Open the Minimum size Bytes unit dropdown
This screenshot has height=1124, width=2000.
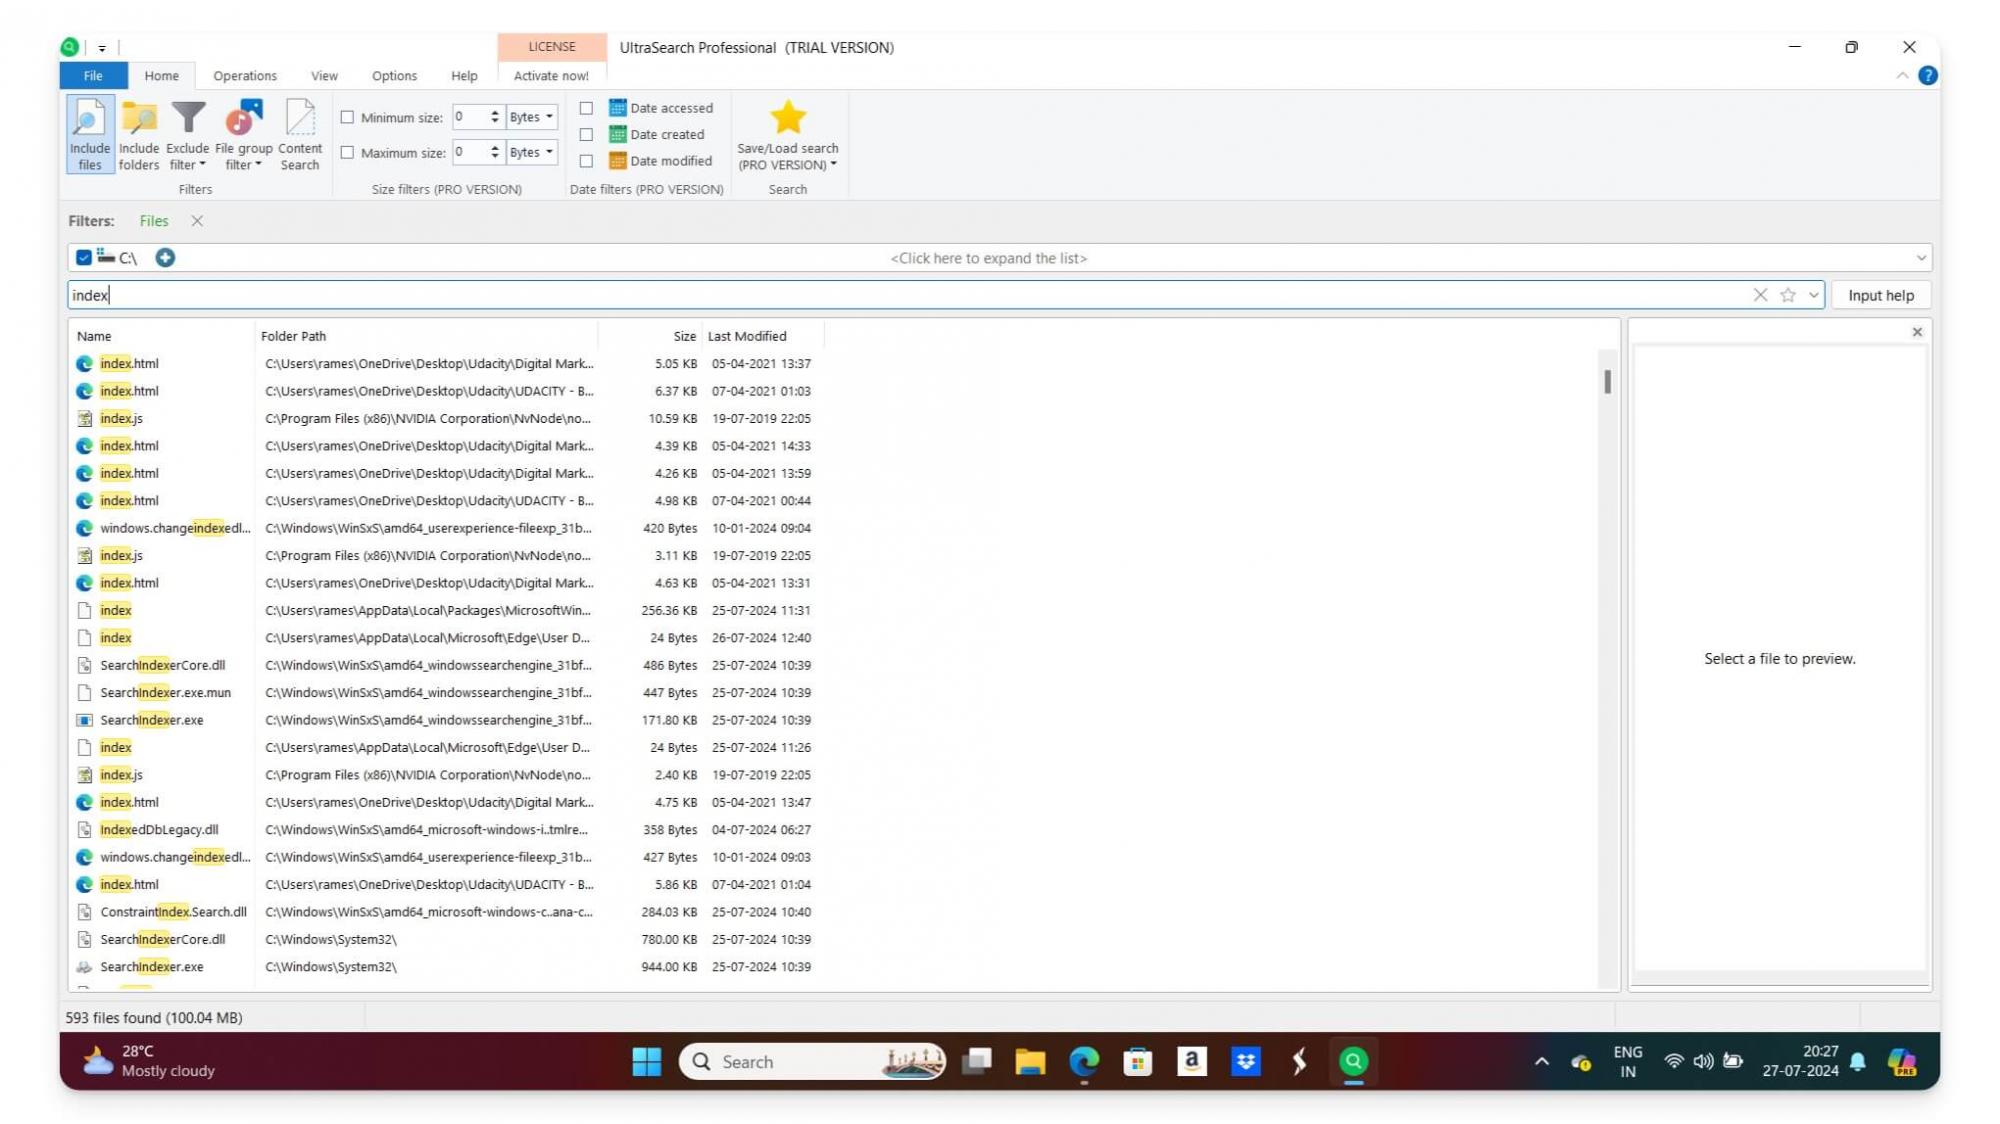[x=531, y=117]
